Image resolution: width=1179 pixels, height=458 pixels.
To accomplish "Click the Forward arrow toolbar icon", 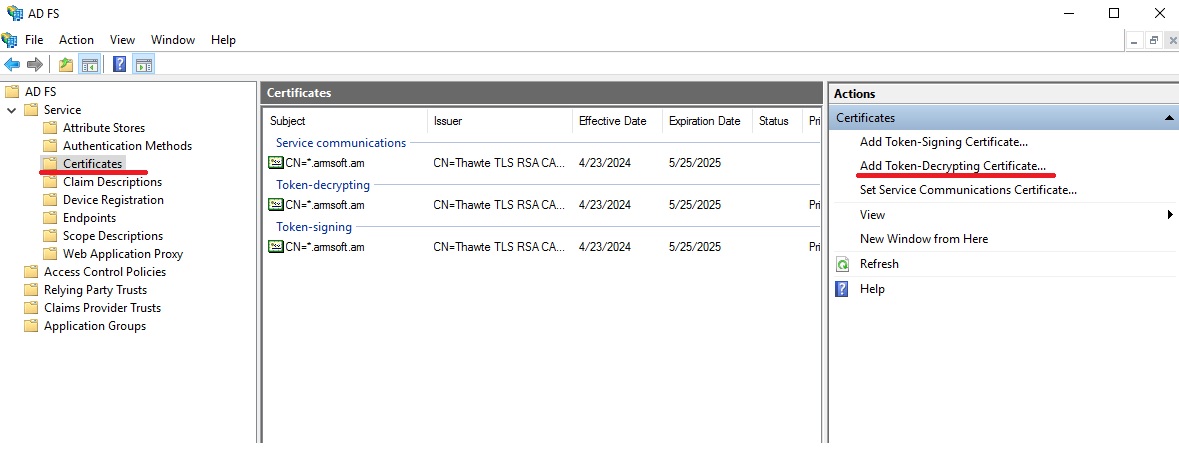I will 35,65.
